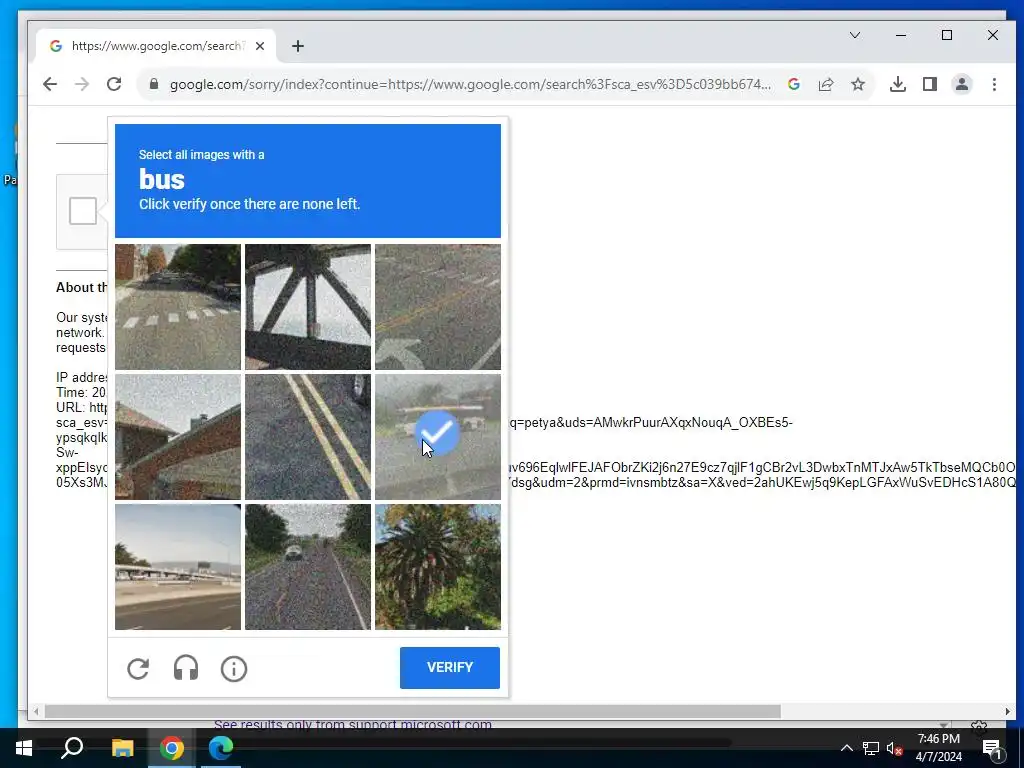The image size is (1024, 768).
Task: Expand the tab search chevron
Action: (x=855, y=35)
